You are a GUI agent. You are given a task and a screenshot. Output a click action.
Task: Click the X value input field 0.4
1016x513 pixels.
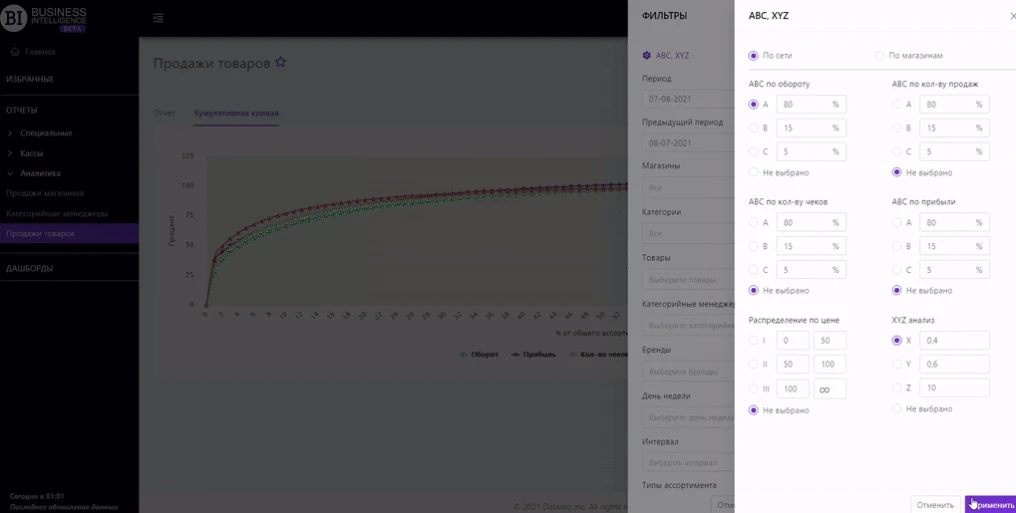coord(955,340)
